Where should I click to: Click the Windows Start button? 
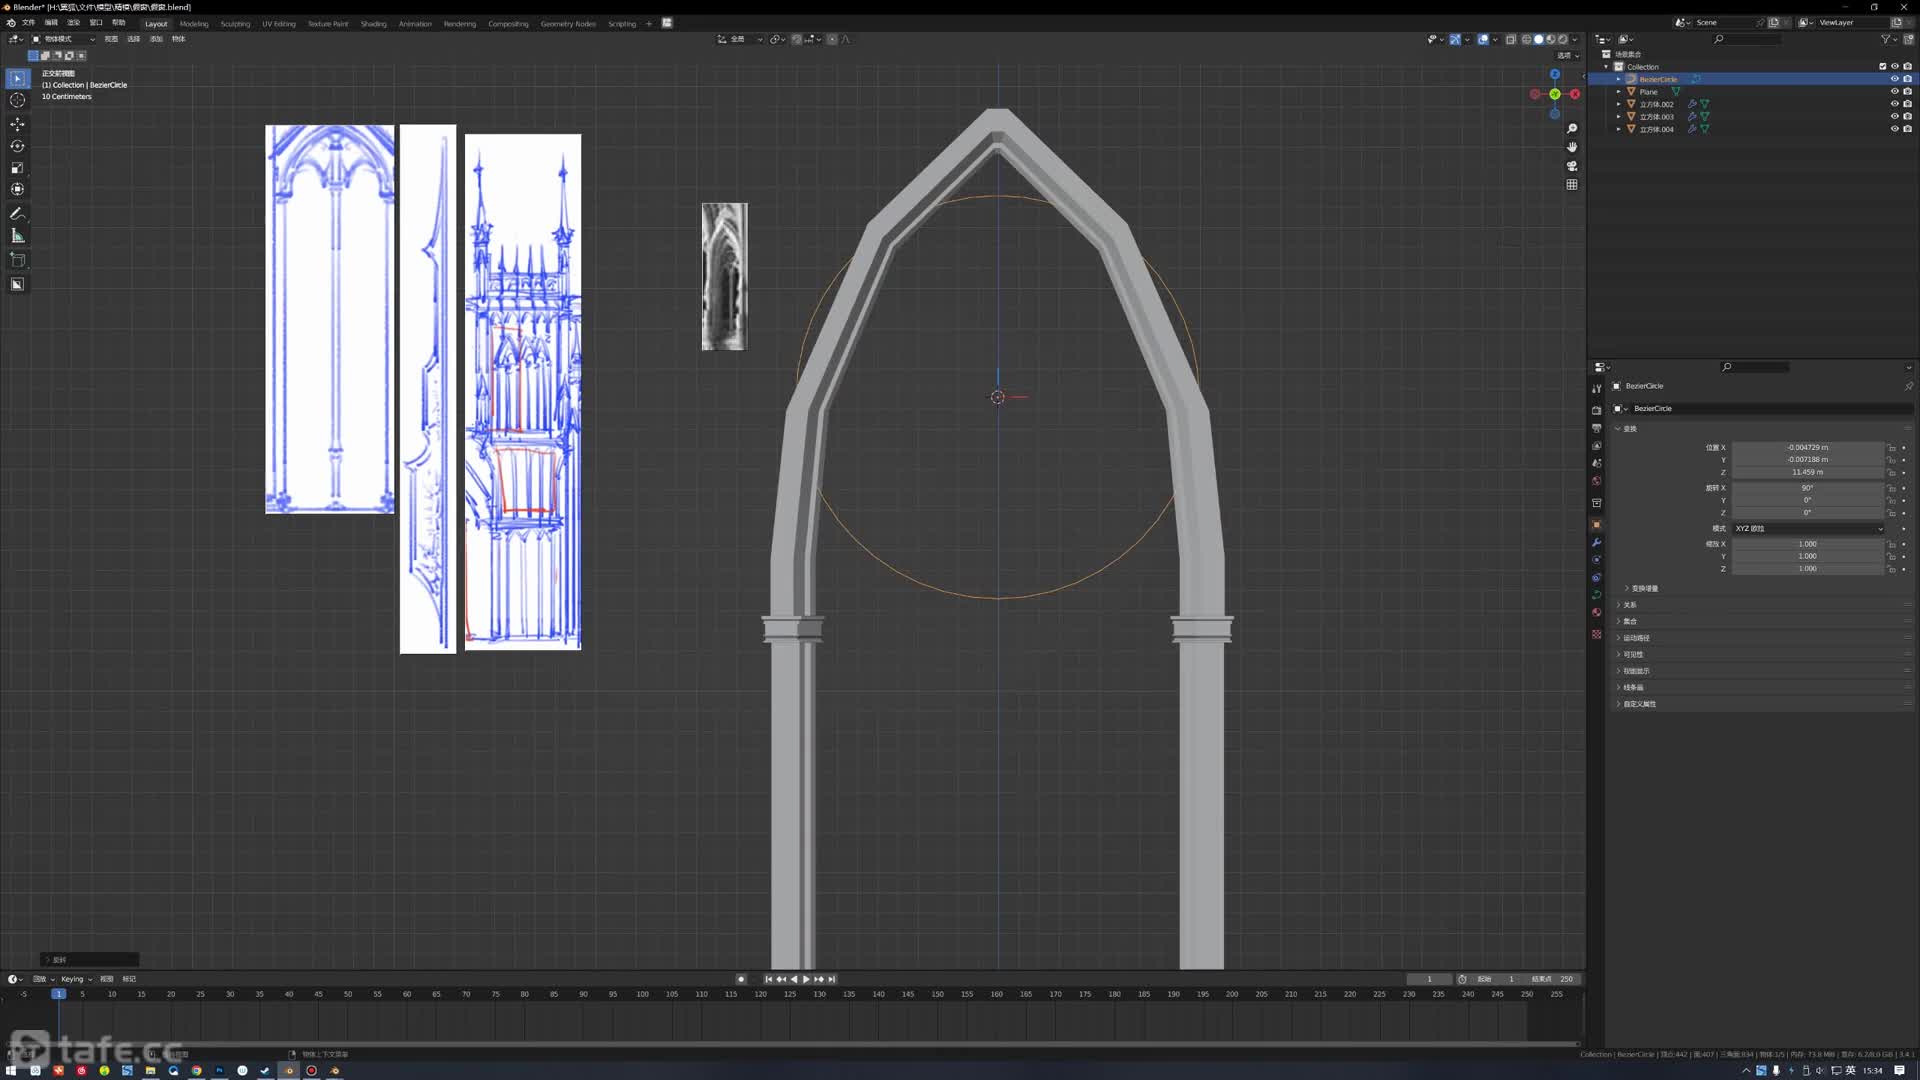click(11, 1070)
